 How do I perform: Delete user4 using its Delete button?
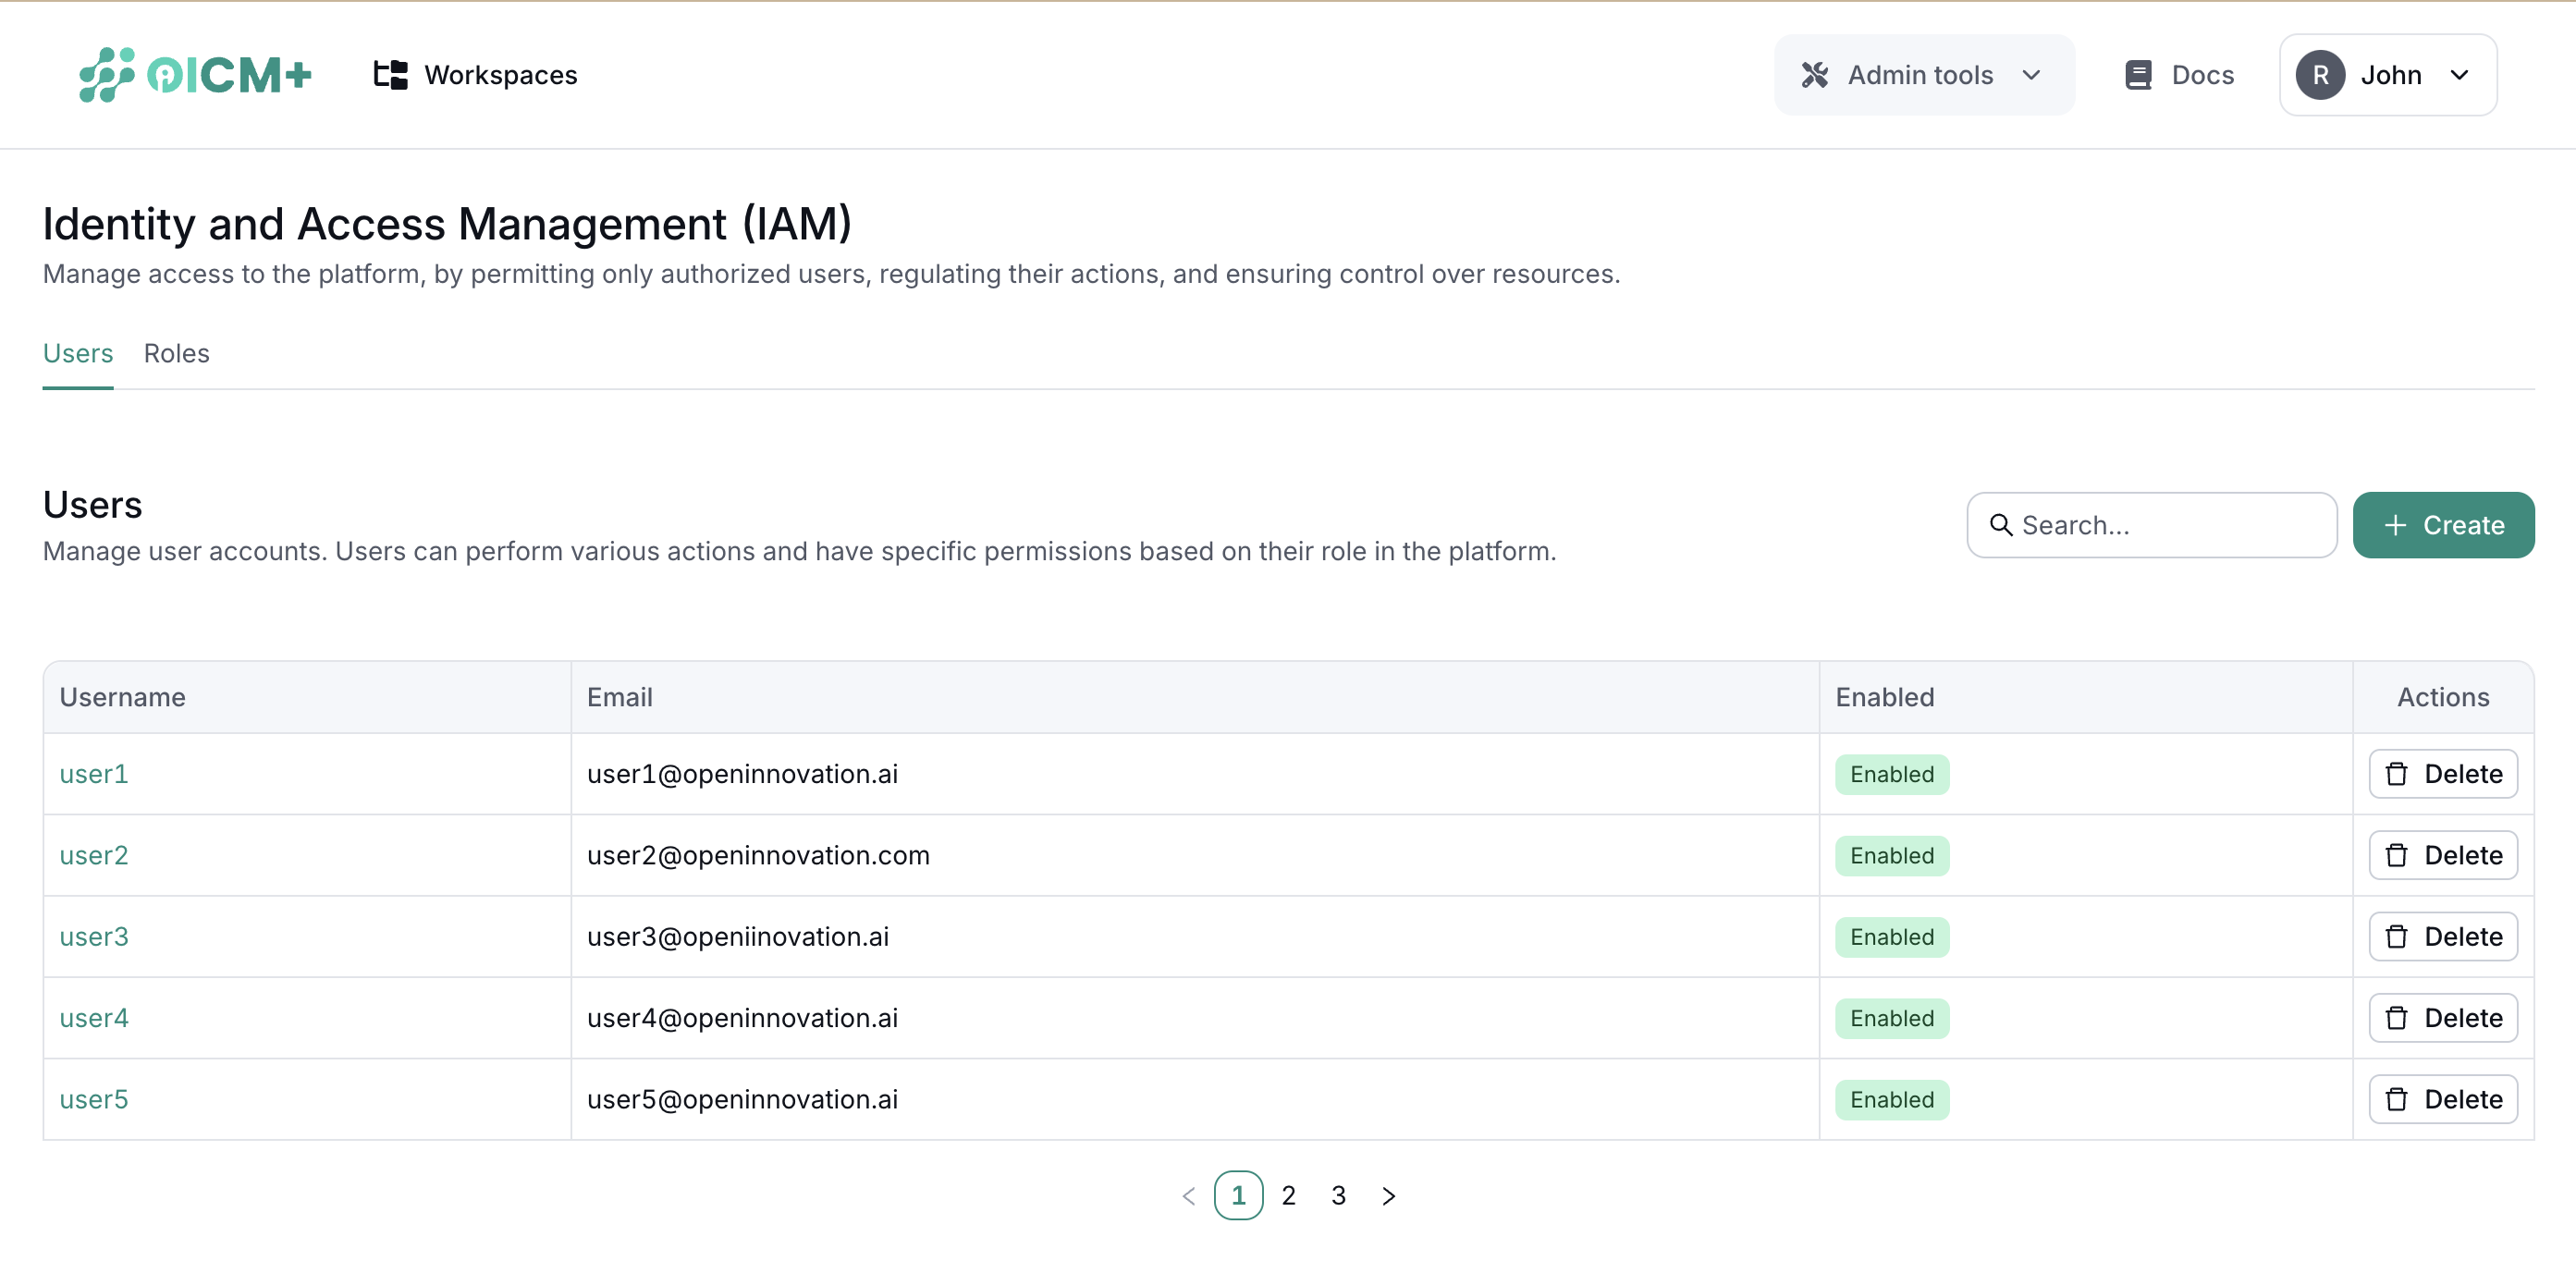pyautogui.click(x=2442, y=1018)
